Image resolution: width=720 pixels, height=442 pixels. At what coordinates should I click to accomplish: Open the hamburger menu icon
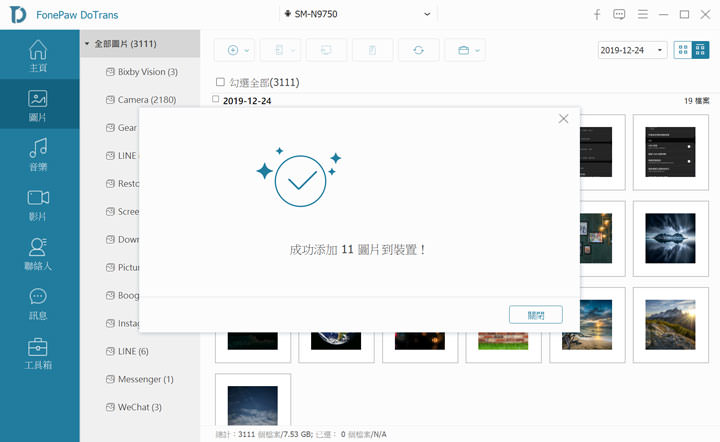(x=643, y=15)
